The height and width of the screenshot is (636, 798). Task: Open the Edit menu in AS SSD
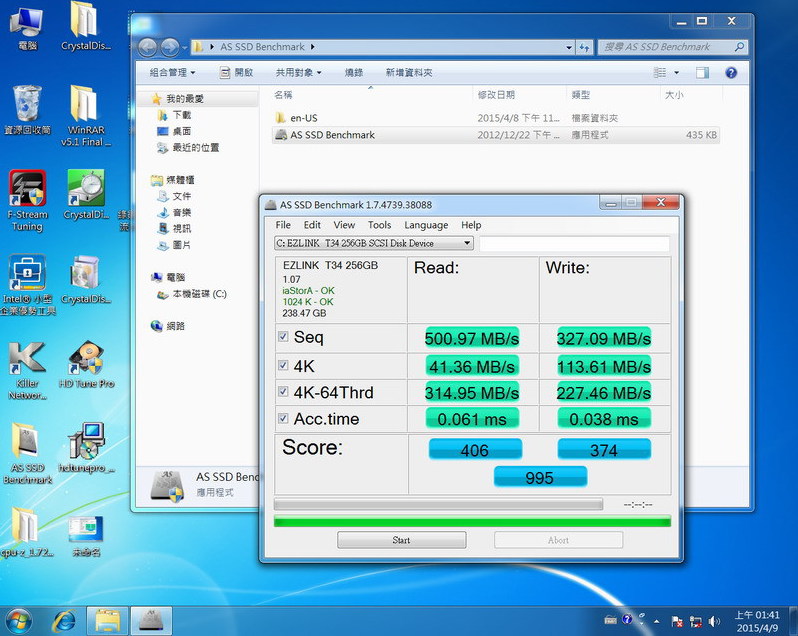click(x=312, y=225)
